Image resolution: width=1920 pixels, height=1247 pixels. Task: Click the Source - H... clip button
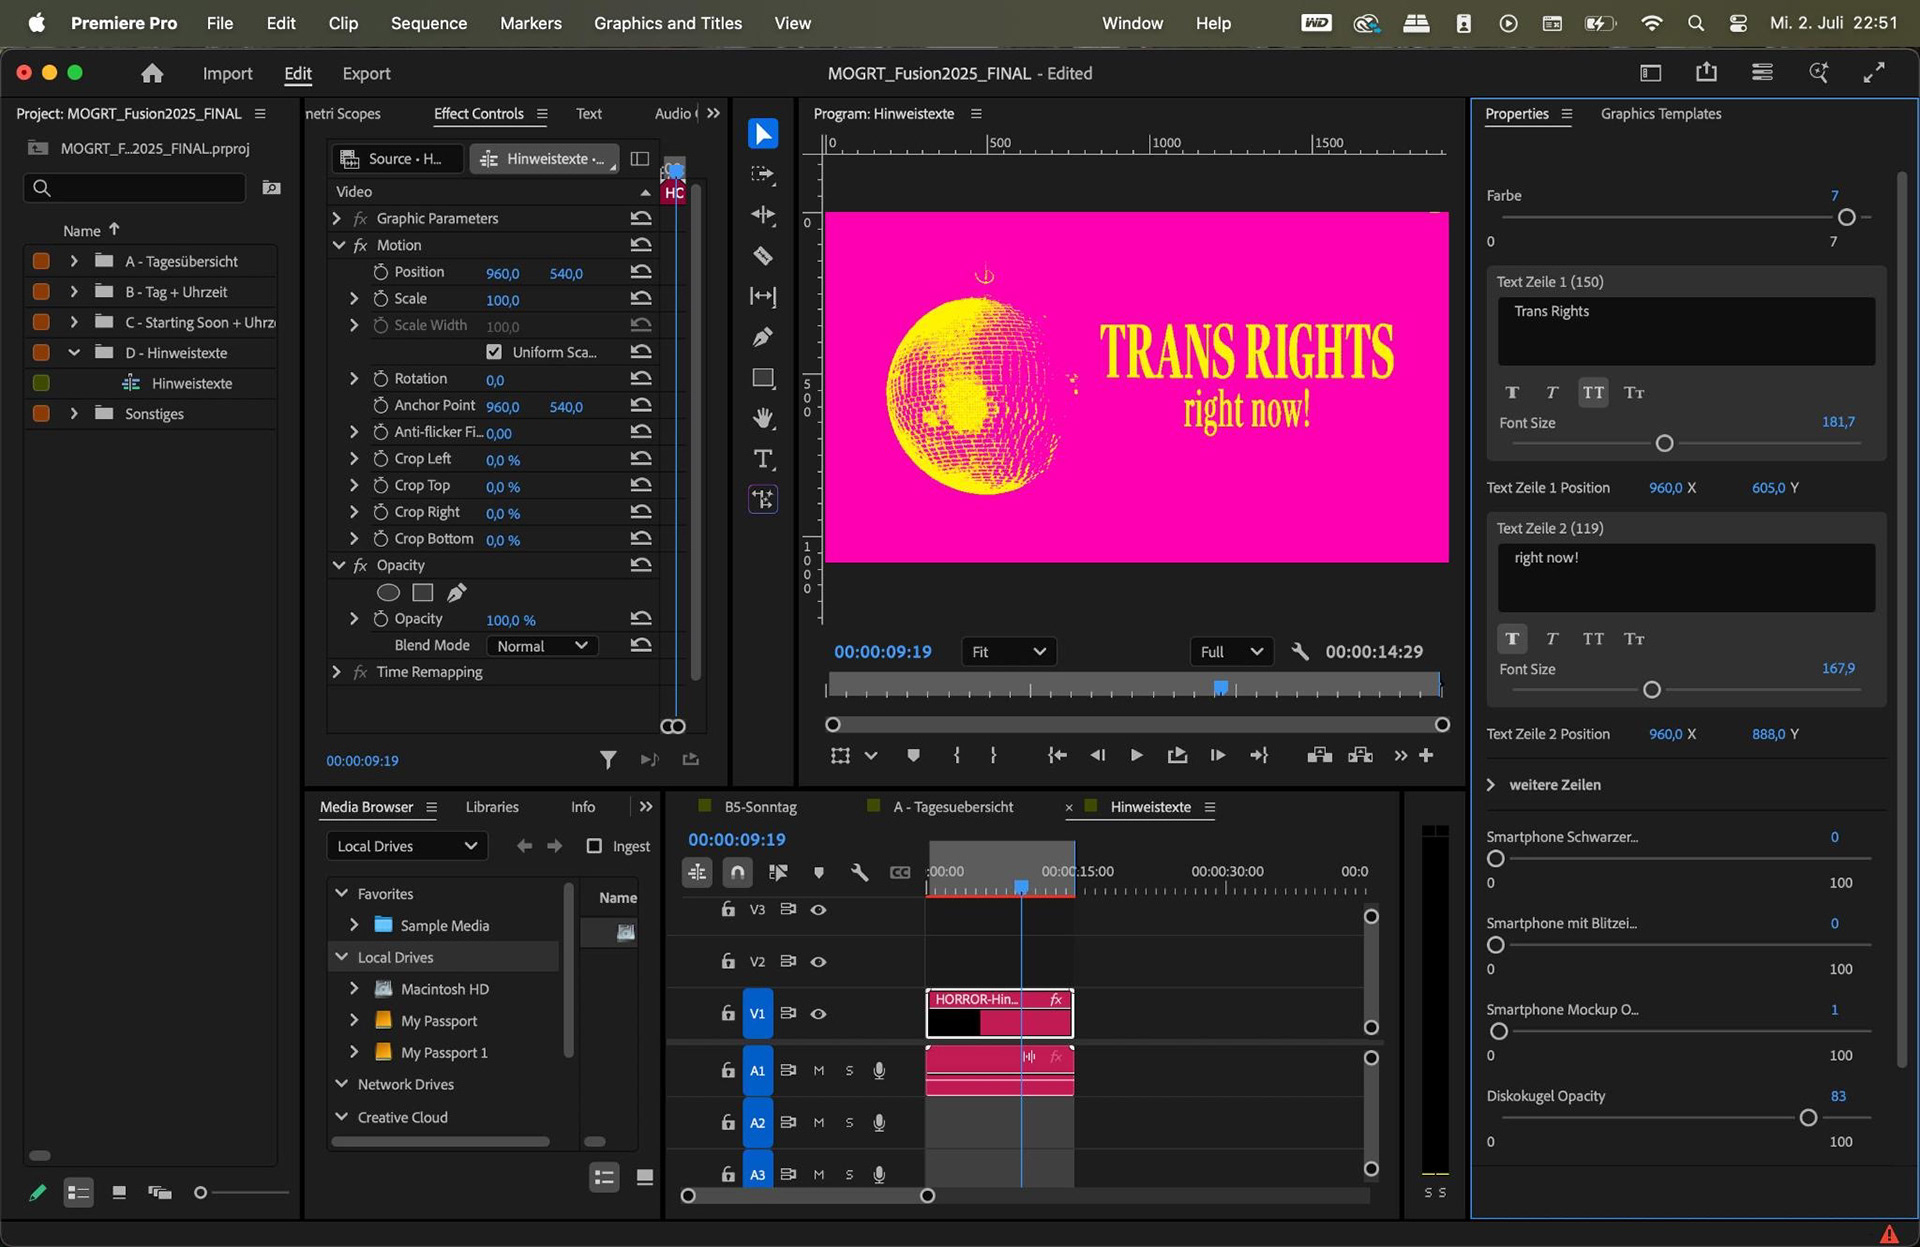click(398, 158)
